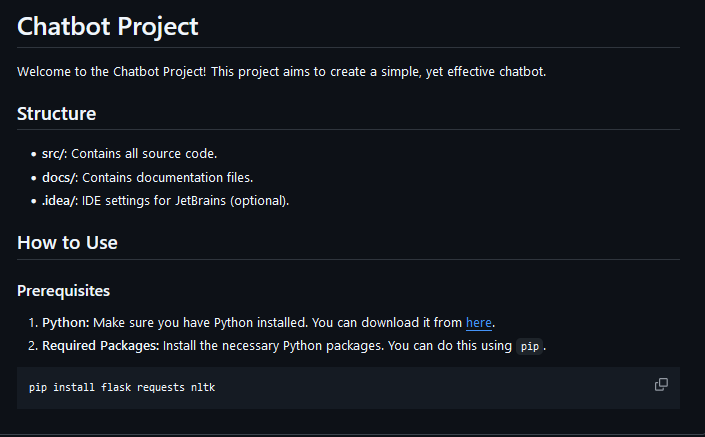The height and width of the screenshot is (437, 705).
Task: Click the inline 'pip' code snippet
Action: pos(530,346)
